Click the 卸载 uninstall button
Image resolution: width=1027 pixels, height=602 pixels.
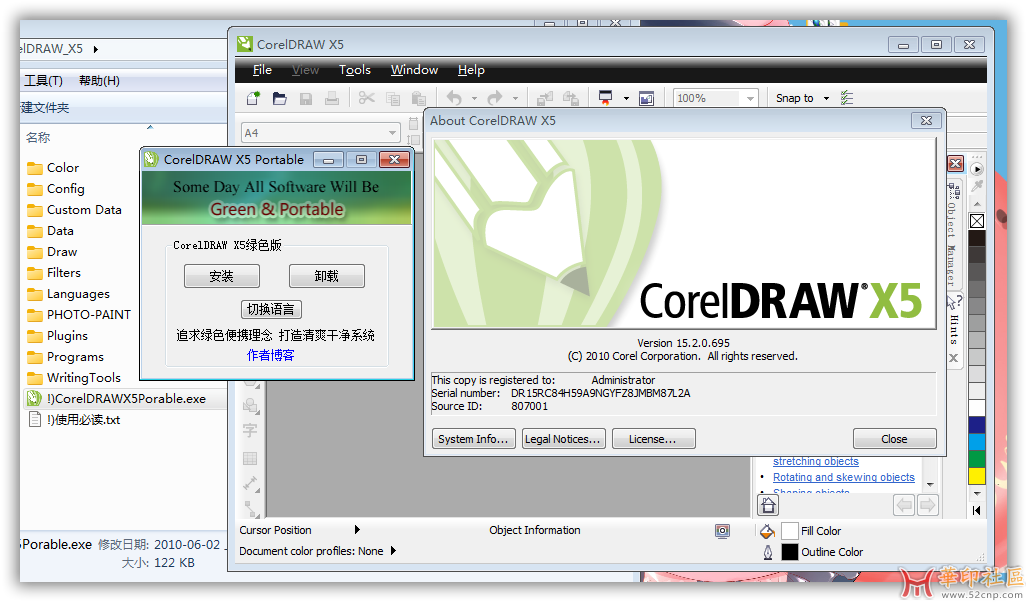click(x=326, y=276)
